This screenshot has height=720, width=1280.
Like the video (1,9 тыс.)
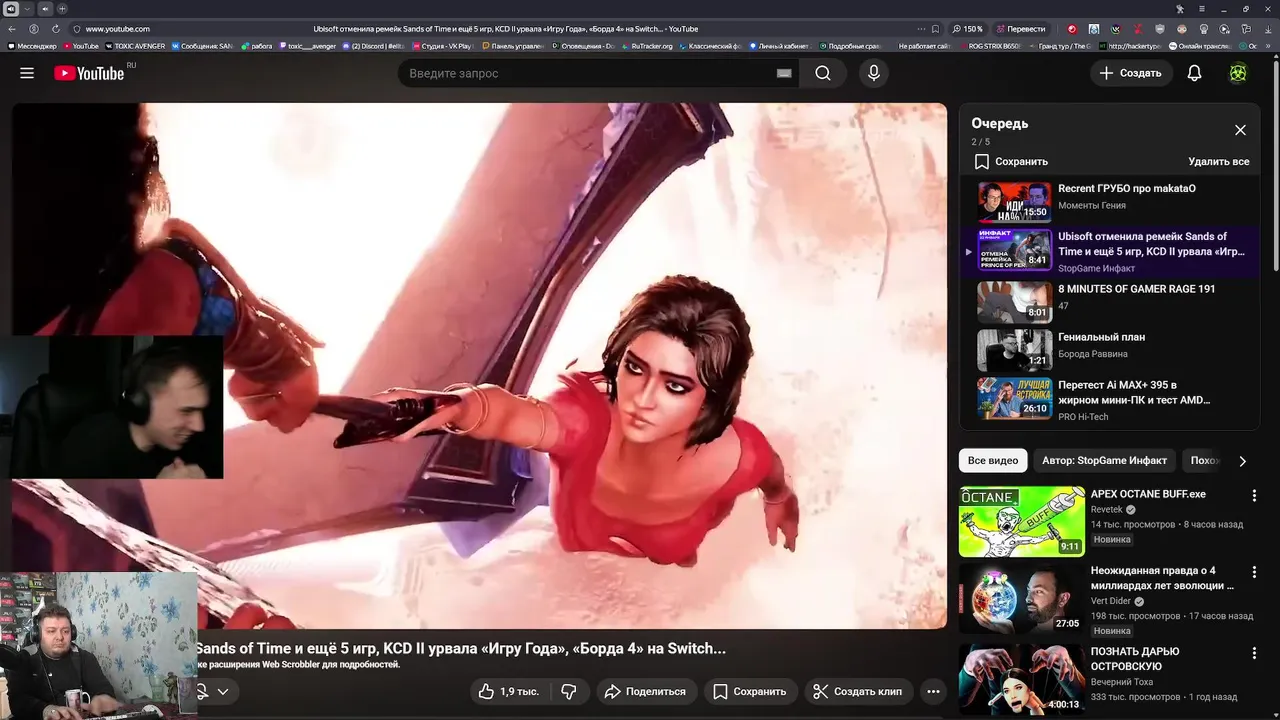[x=509, y=691]
